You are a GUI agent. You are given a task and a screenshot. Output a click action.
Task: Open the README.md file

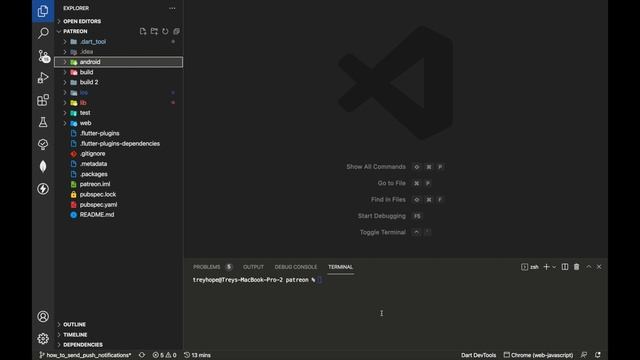coord(118,215)
